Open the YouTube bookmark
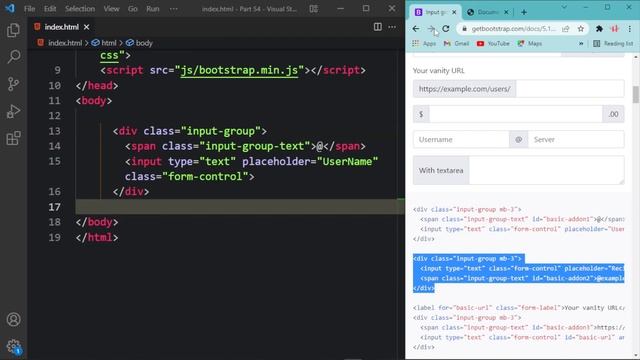The image size is (640, 360). coord(493,43)
